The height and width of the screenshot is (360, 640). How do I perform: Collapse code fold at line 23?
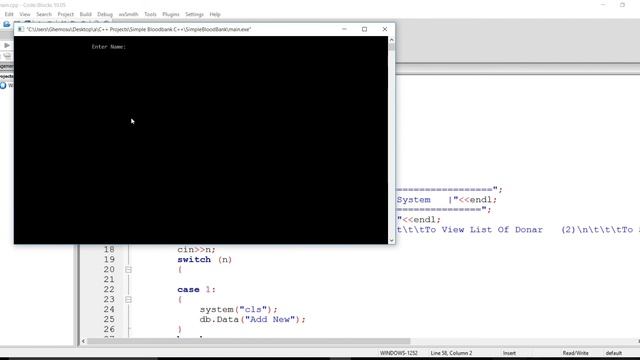128,300
